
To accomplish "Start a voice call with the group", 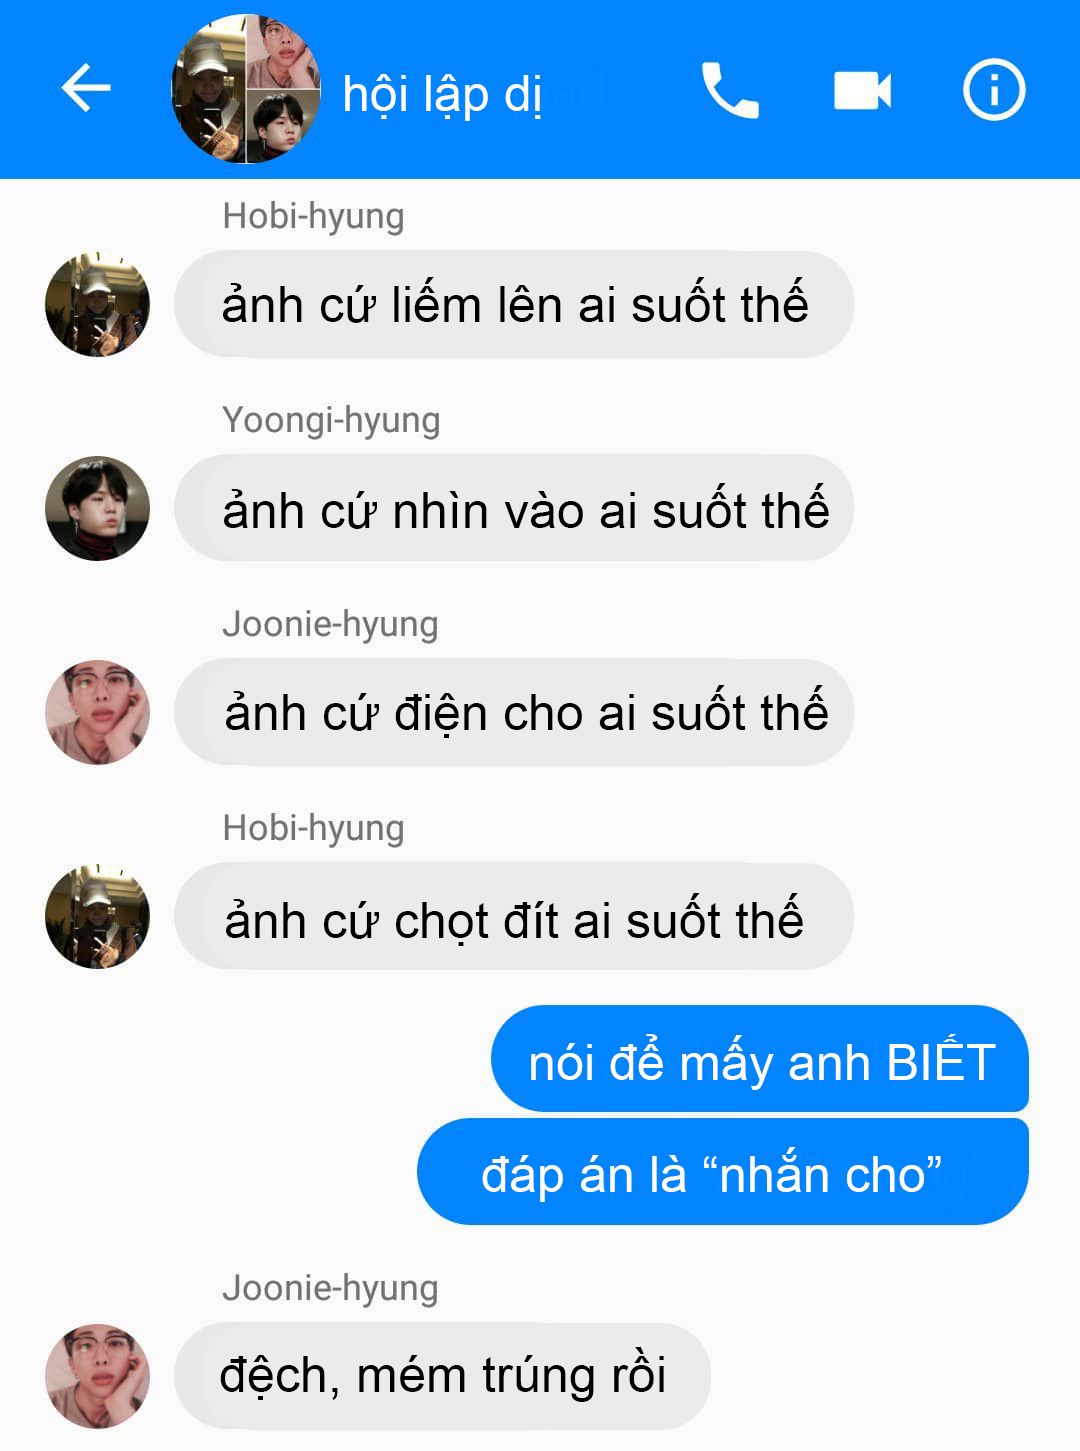I will pos(730,90).
